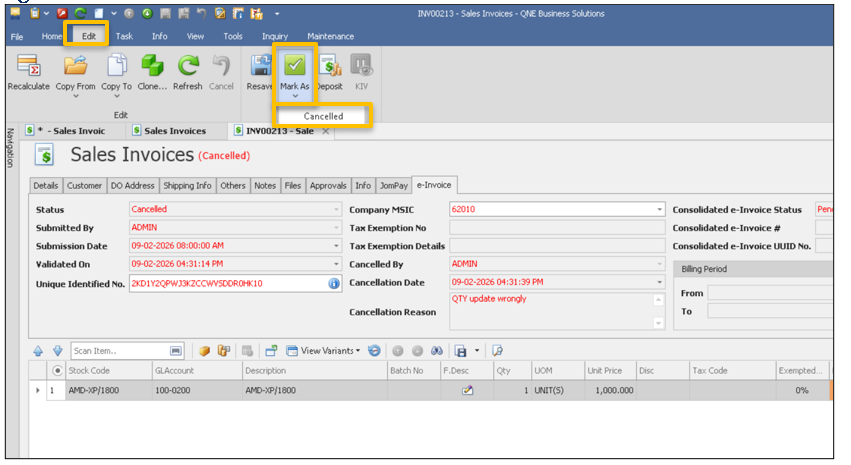The height and width of the screenshot is (465, 851).
Task: Click the F.Desc edit icon in row 1
Action: pos(467,390)
